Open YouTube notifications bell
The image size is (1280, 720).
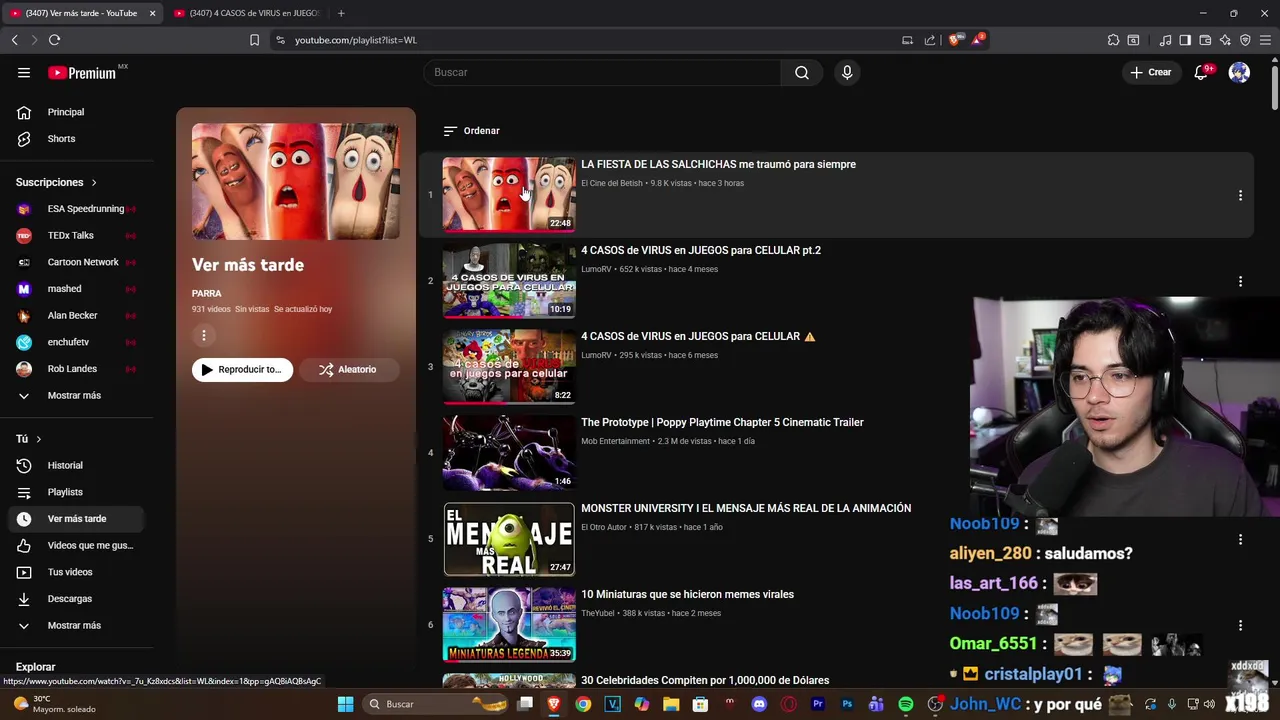pyautogui.click(x=1201, y=72)
